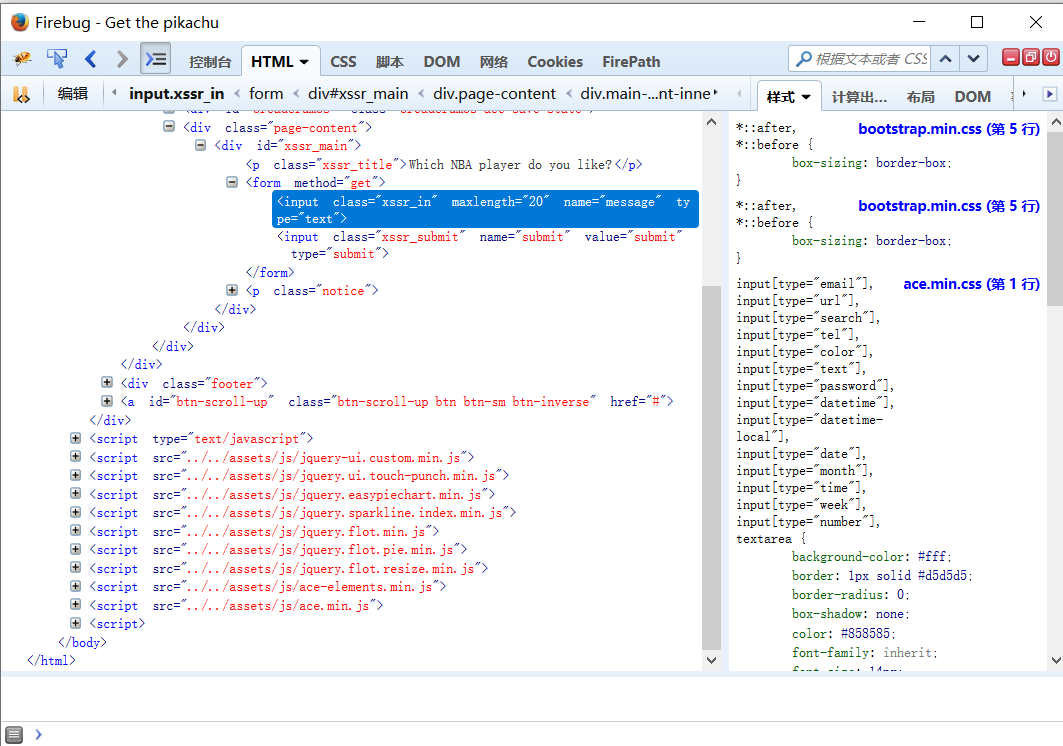Switch to the 布局 layout side tab
This screenshot has height=746, width=1063.
point(921,97)
